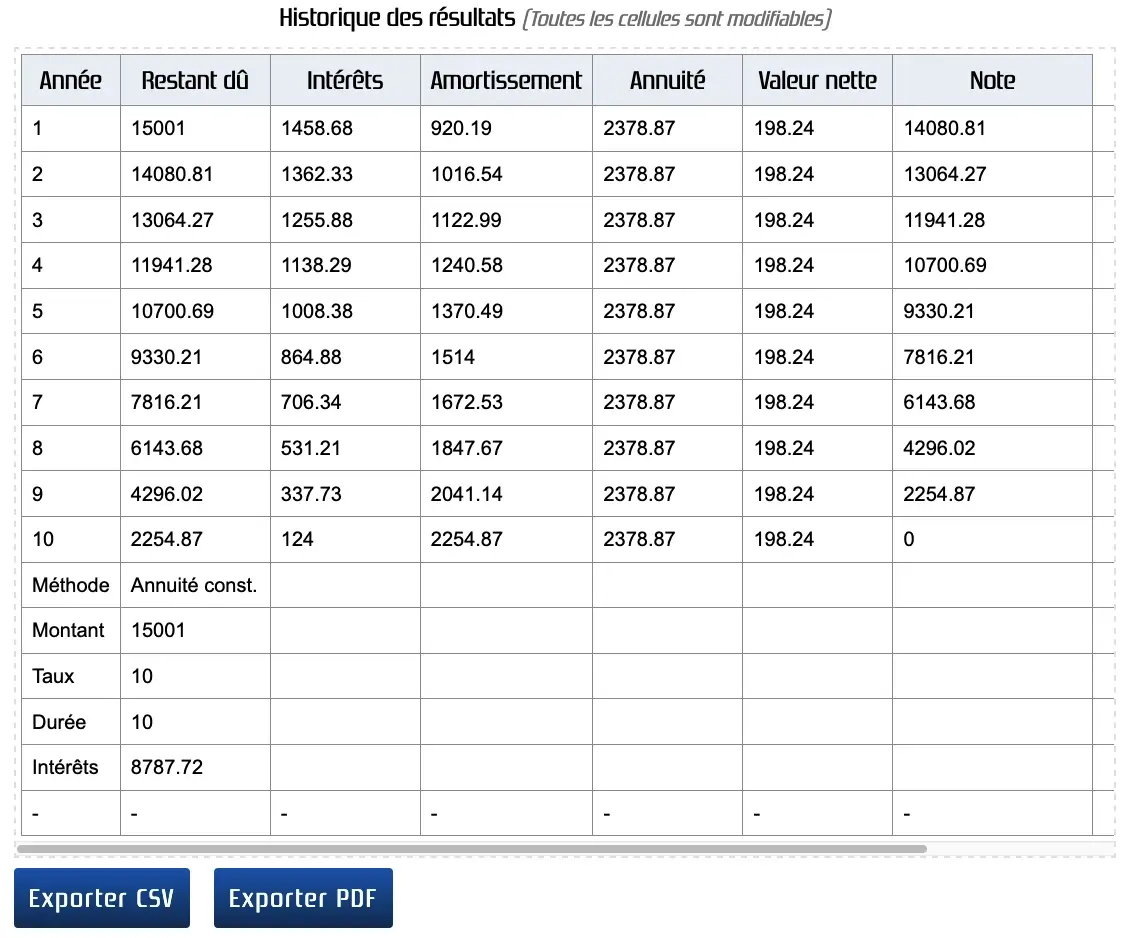Click interest cell 864.88
1125x938 pixels.
[345, 357]
